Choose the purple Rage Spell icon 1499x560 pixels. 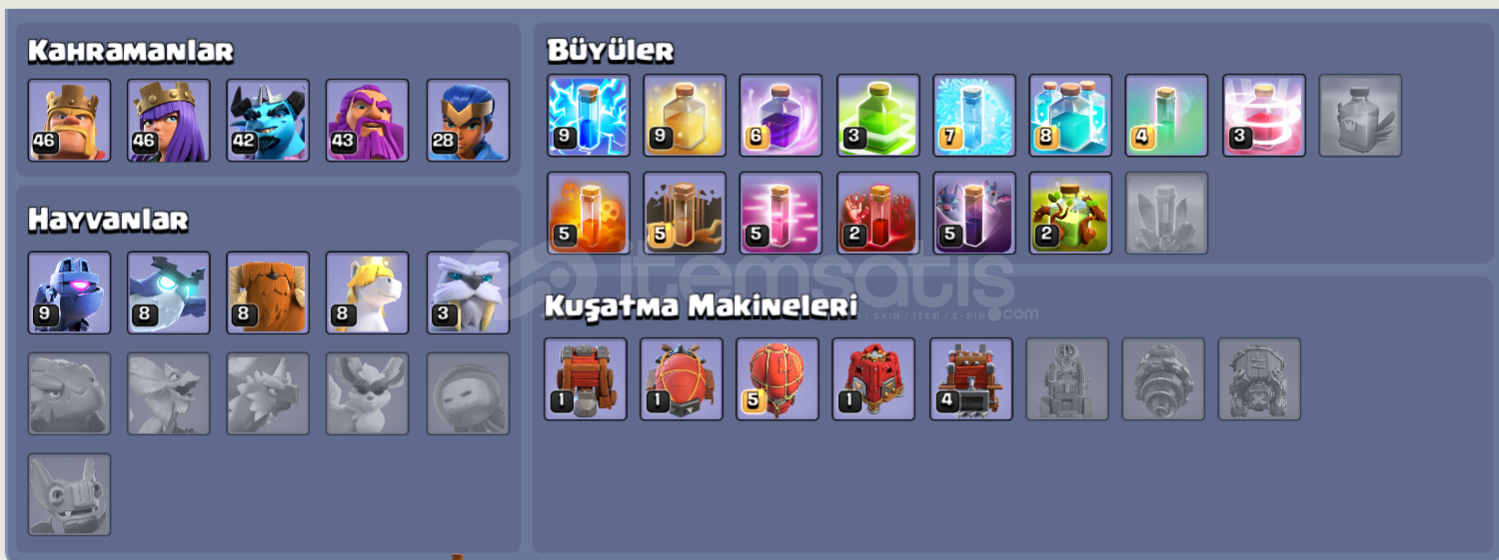pos(781,115)
